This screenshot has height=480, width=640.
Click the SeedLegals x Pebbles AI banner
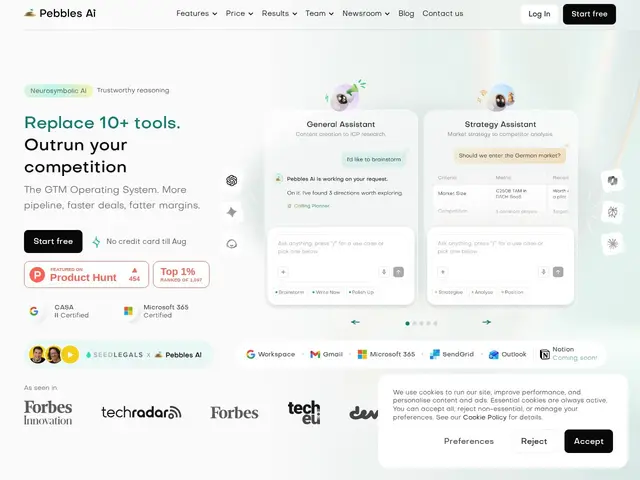tap(119, 355)
